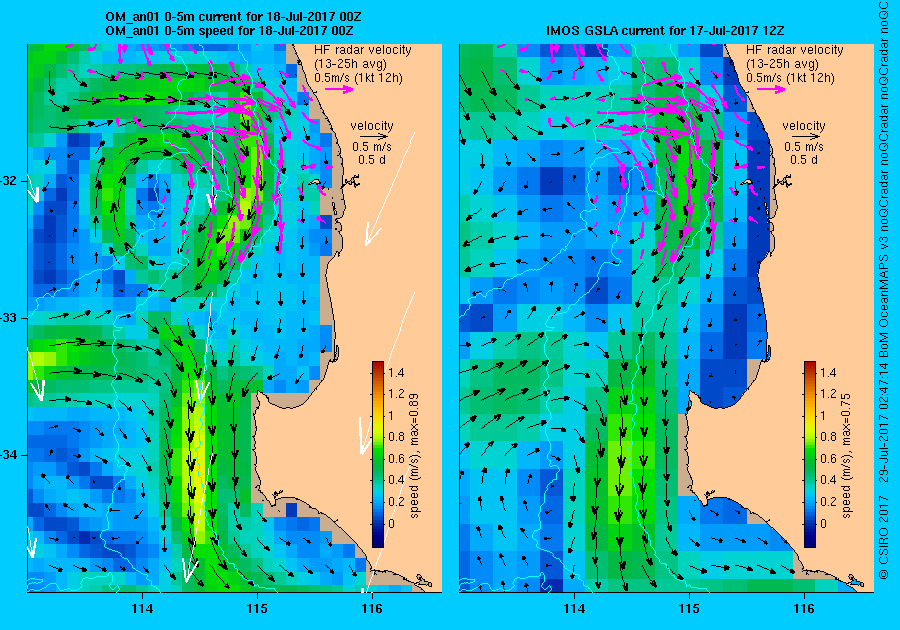
Task: Click 'speed (m/s), max=0.89' label
Action: click(x=414, y=456)
